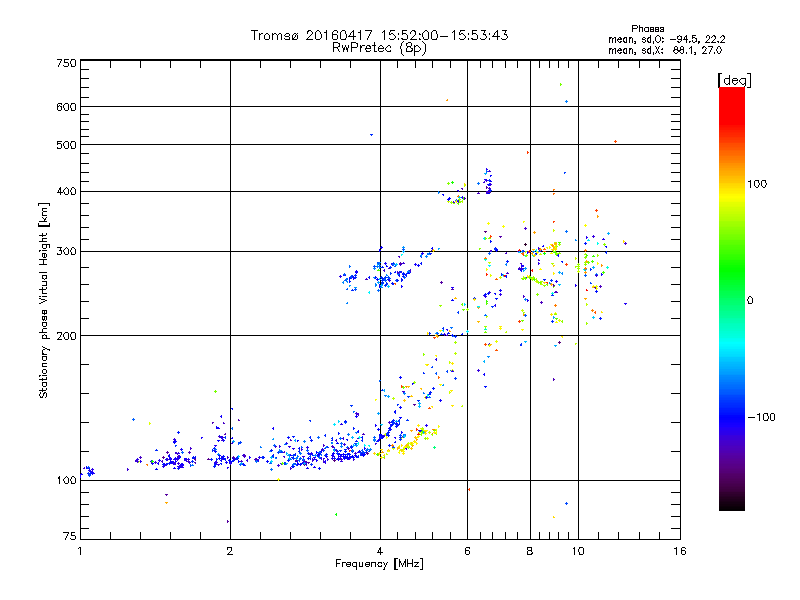This screenshot has height=600, width=800.
Task: Click the '75' y-axis tick label
Action: coord(70,536)
